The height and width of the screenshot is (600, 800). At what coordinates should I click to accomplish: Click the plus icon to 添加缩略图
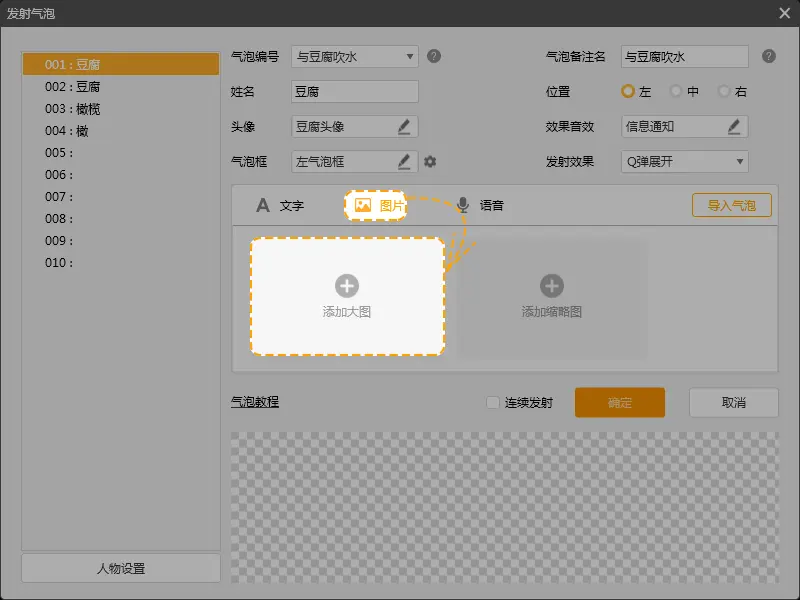(x=552, y=286)
